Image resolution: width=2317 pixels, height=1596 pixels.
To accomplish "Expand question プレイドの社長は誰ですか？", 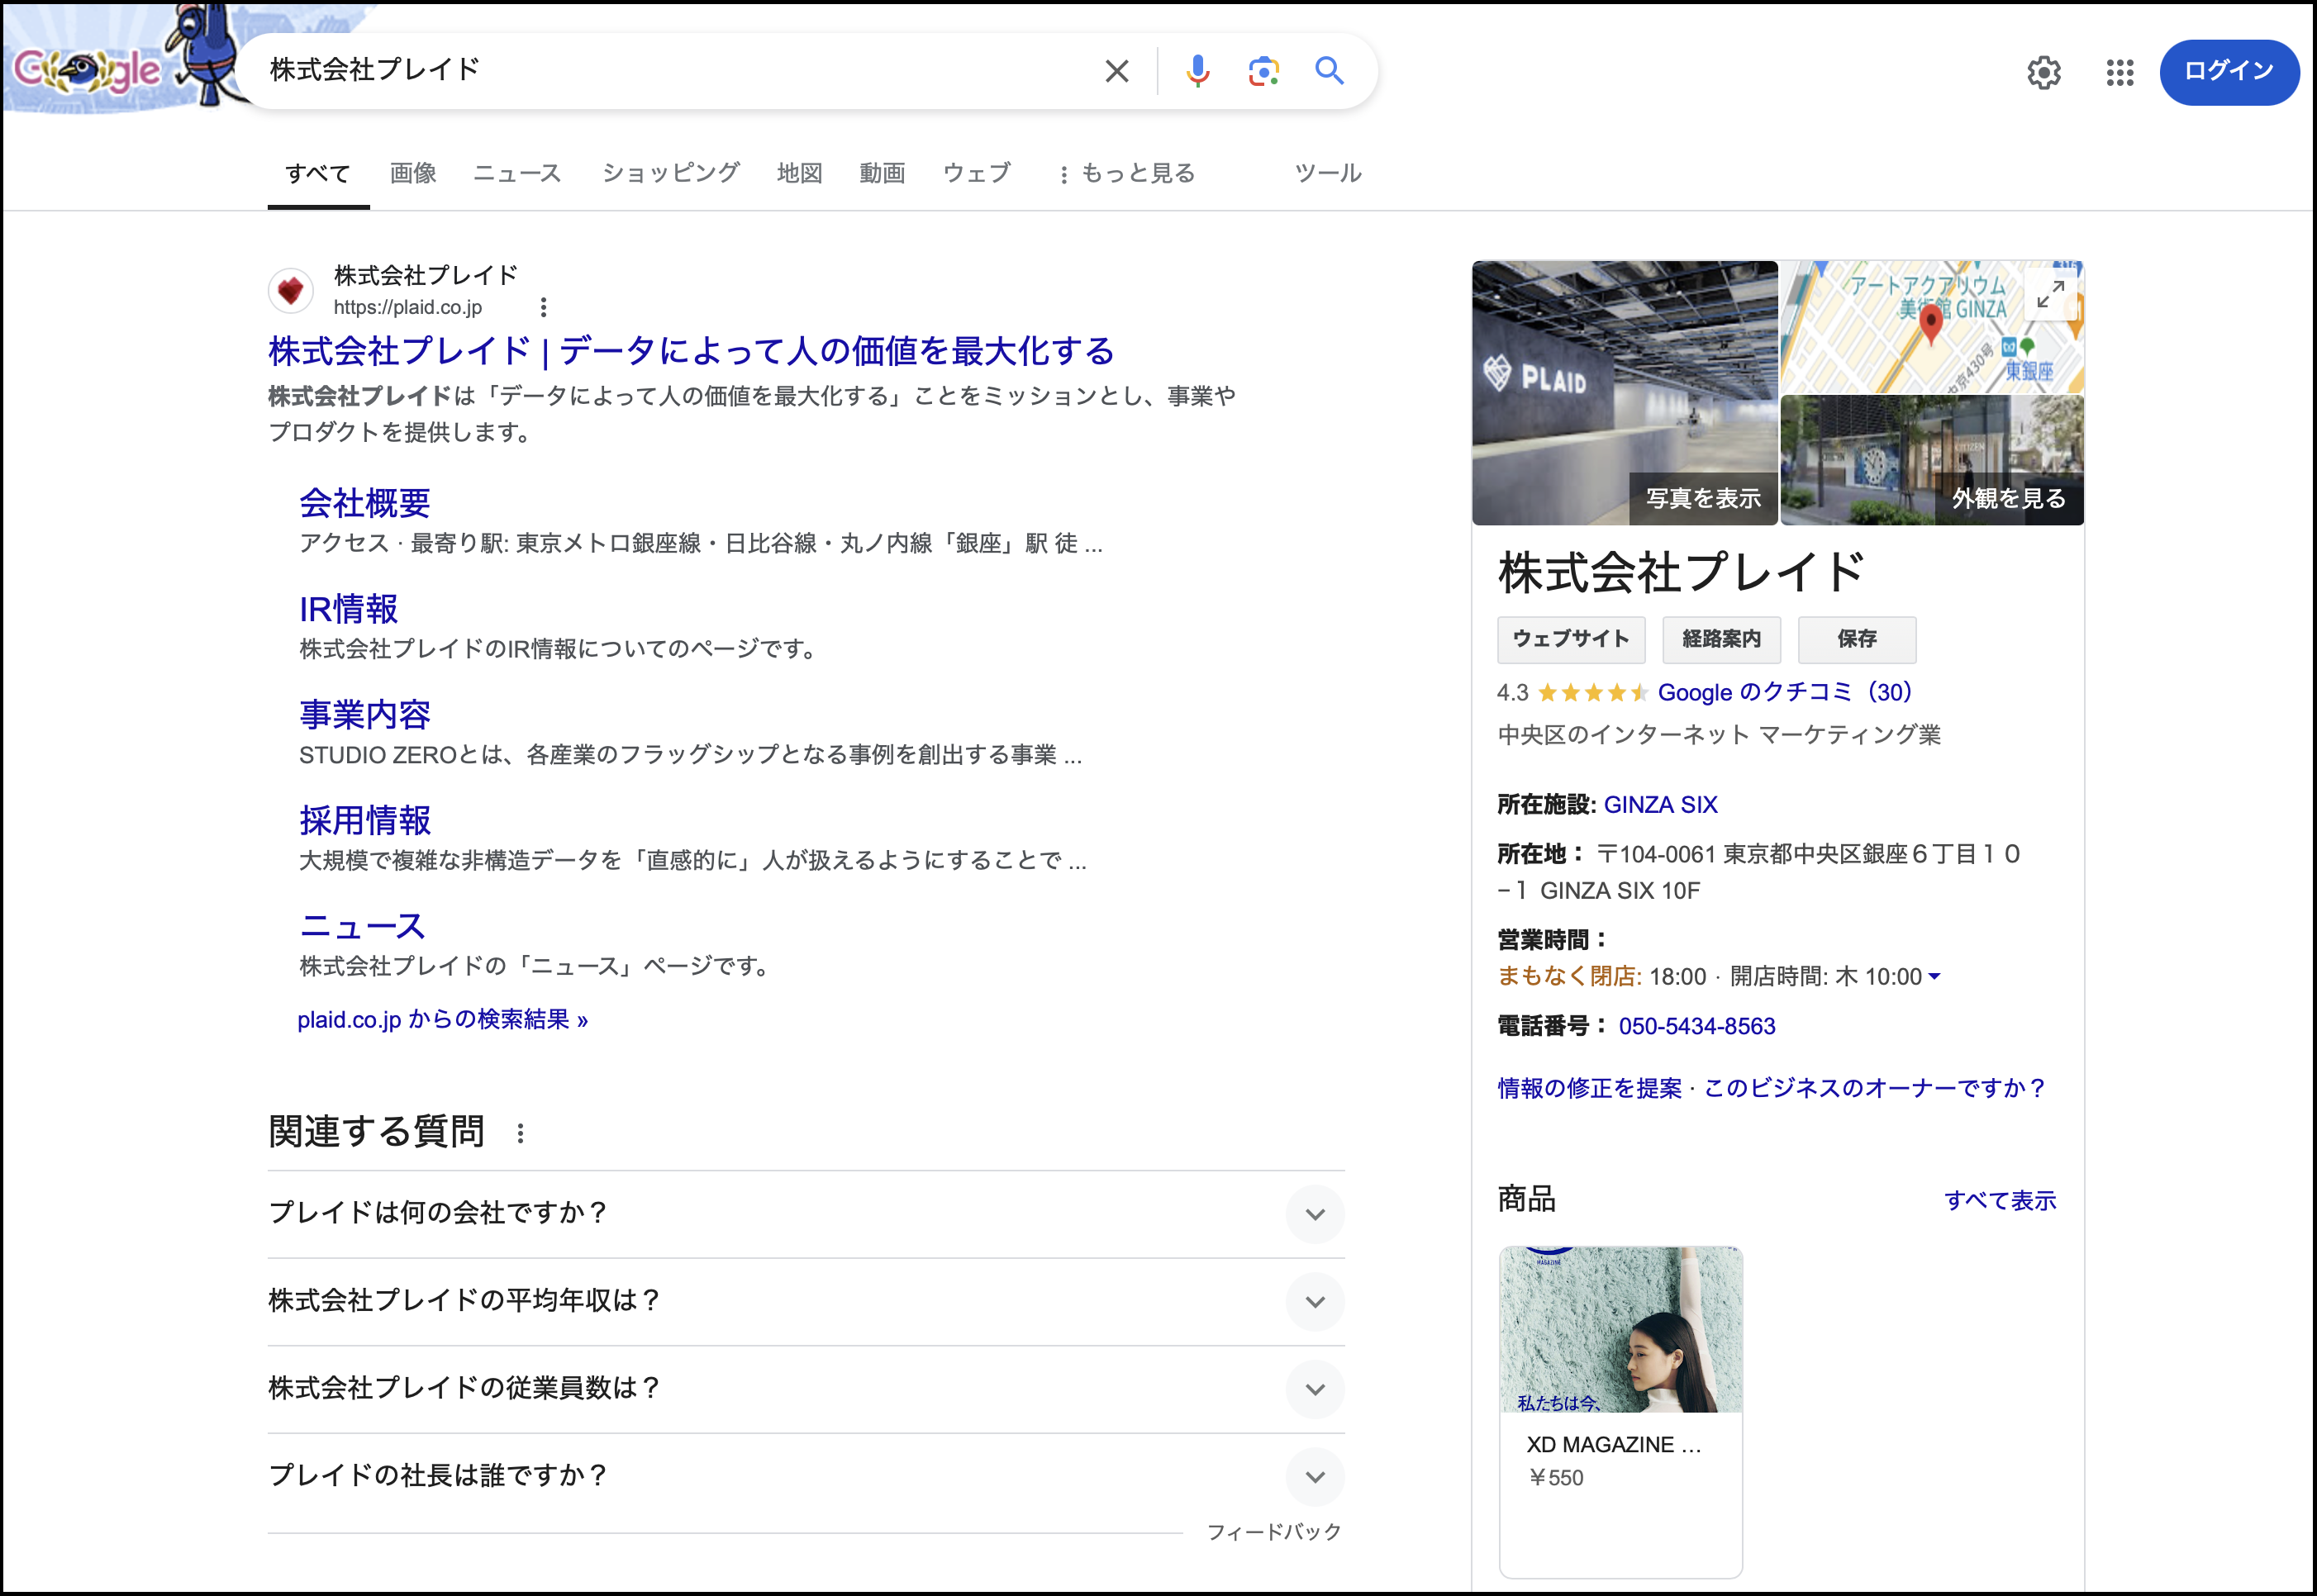I will (x=806, y=1477).
